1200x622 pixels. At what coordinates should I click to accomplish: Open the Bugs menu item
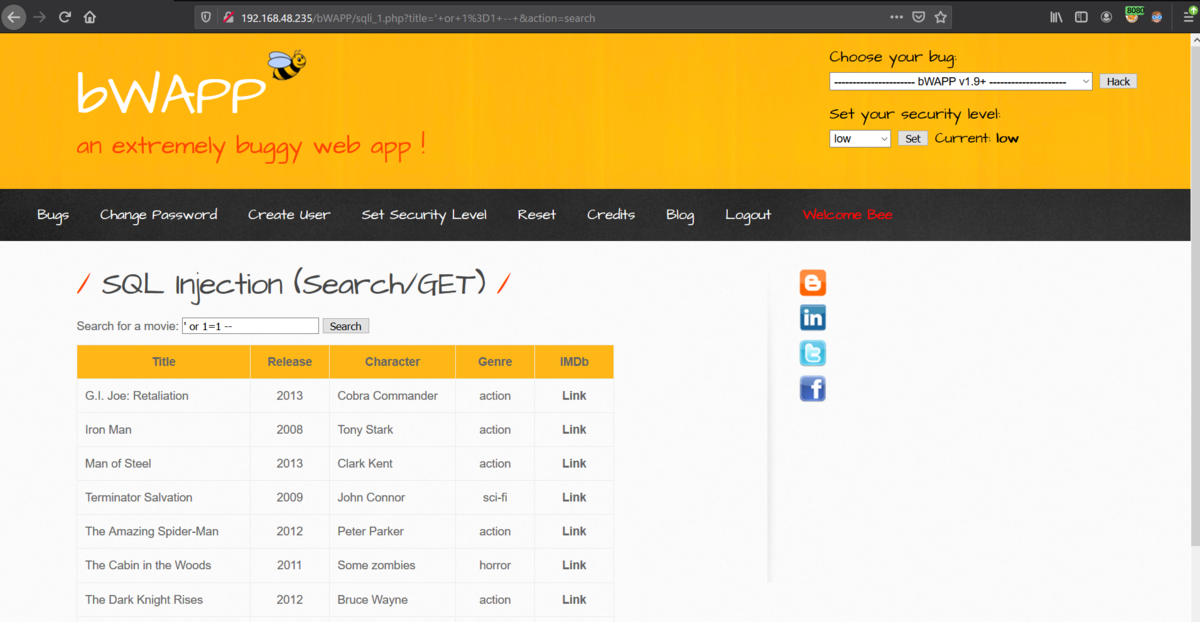(x=53, y=215)
